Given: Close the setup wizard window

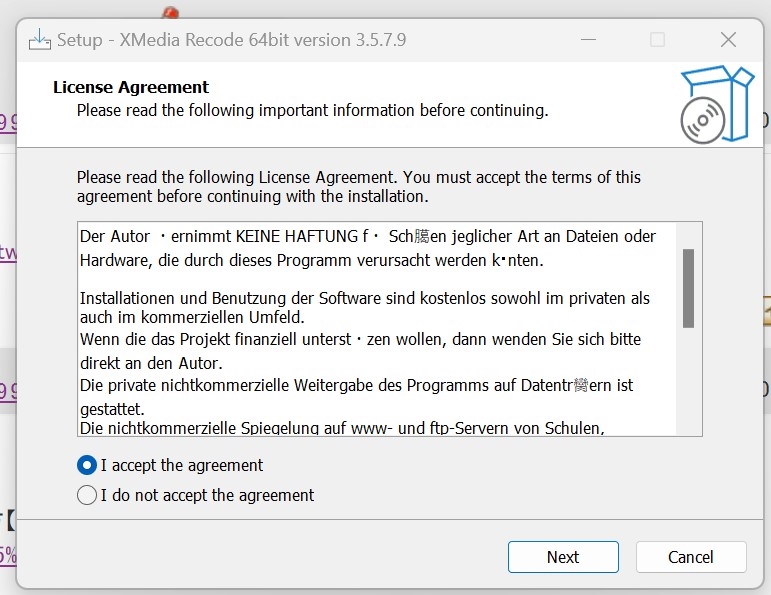Looking at the screenshot, I should [728, 40].
